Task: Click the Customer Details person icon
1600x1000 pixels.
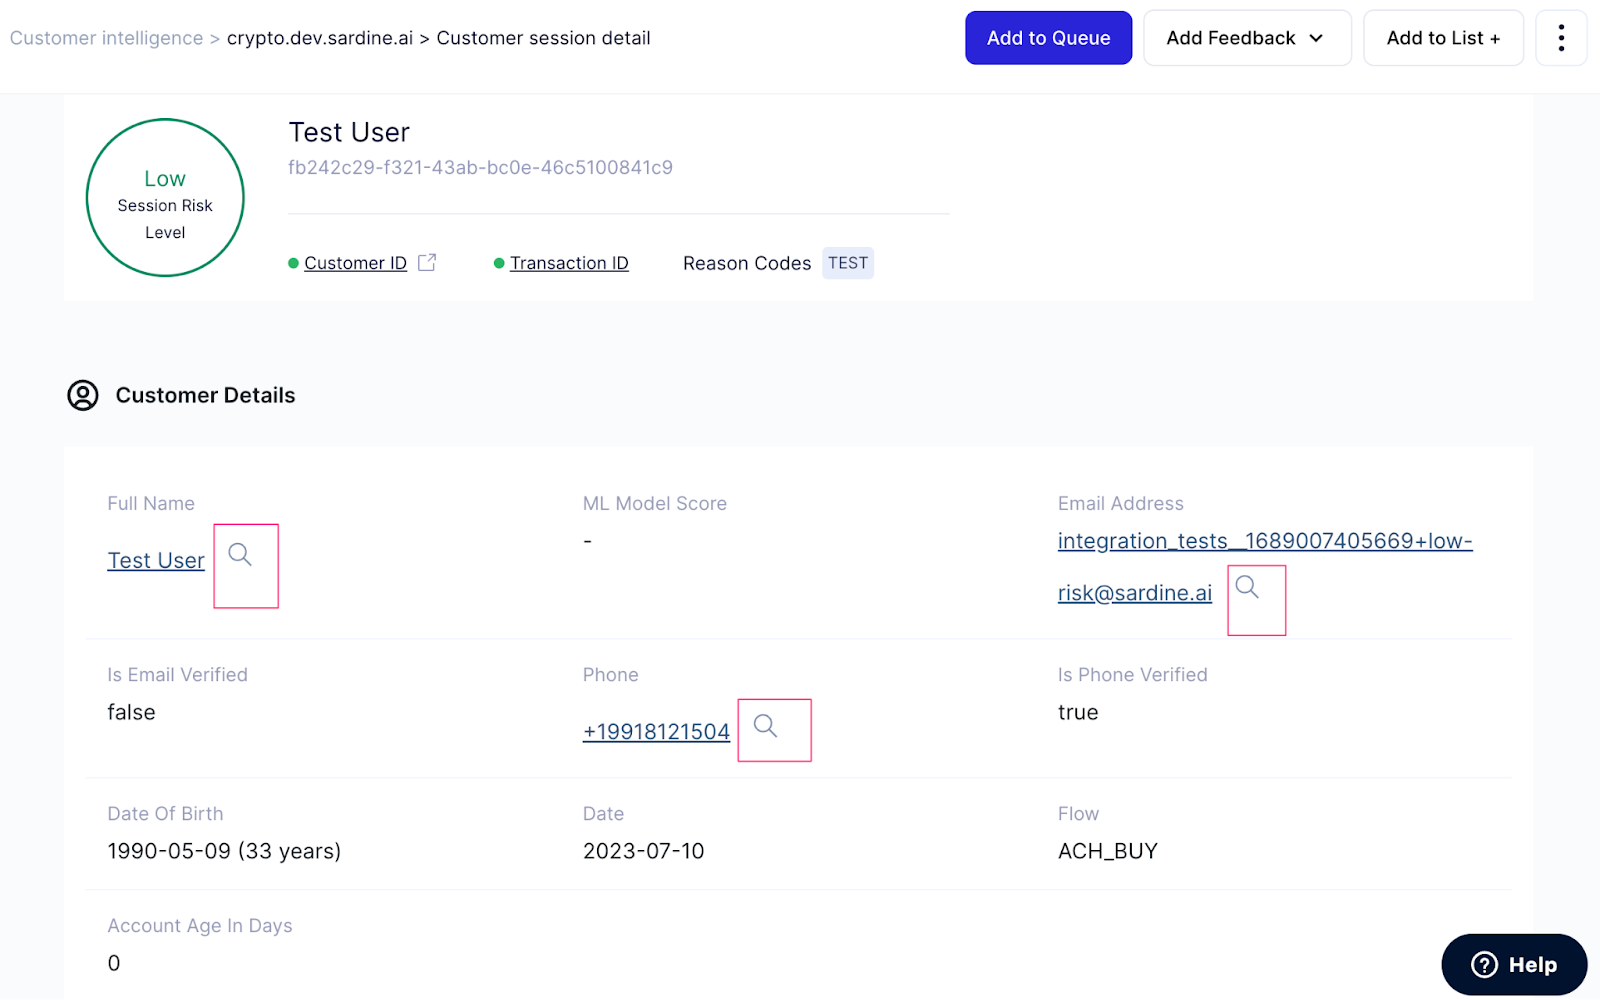Action: click(x=82, y=395)
